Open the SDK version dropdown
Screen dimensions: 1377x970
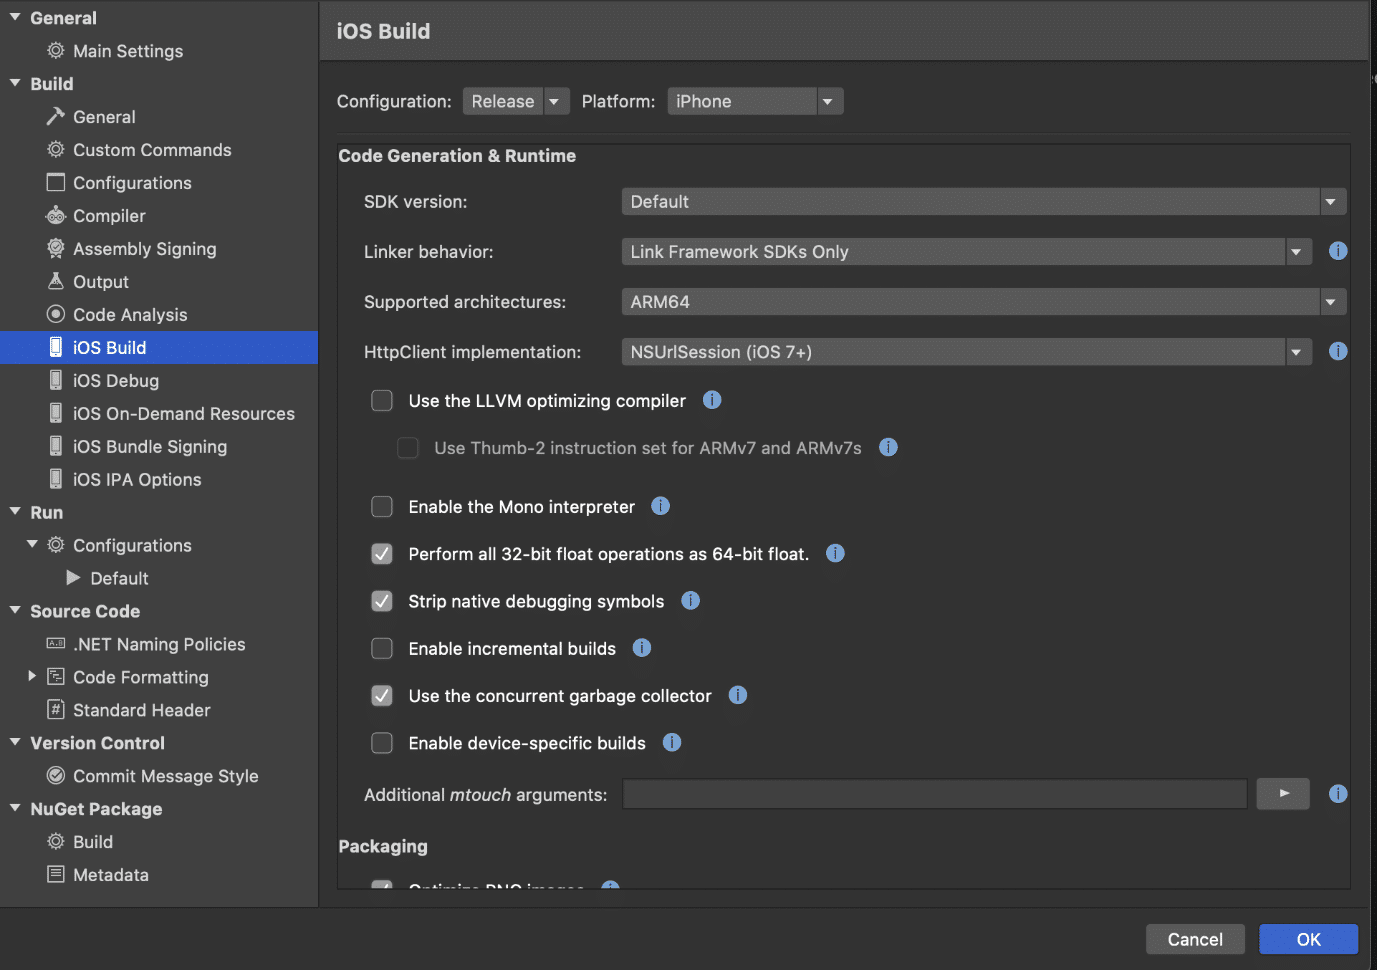tap(984, 202)
